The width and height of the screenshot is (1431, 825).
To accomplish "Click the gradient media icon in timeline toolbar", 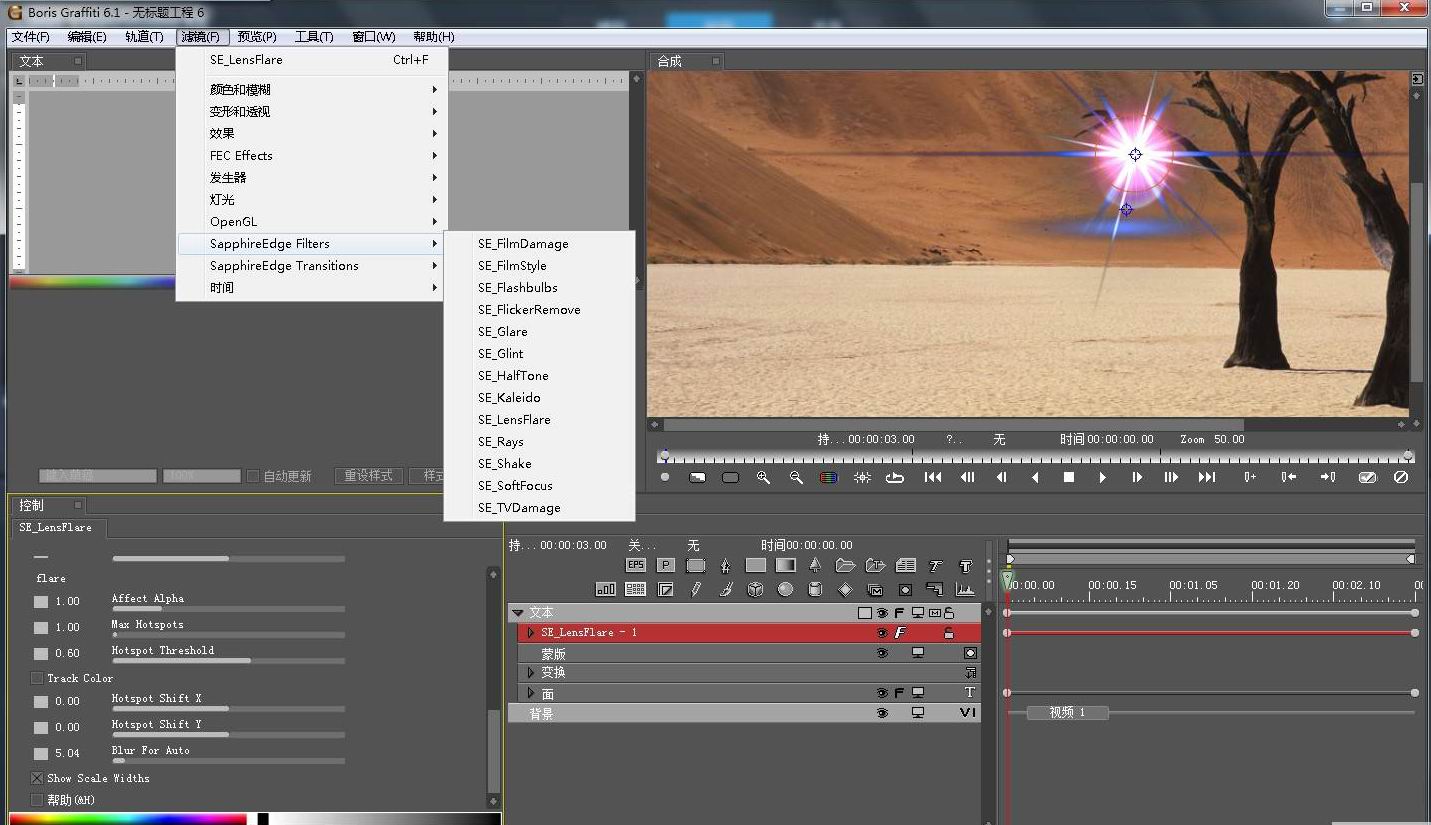I will (x=786, y=565).
